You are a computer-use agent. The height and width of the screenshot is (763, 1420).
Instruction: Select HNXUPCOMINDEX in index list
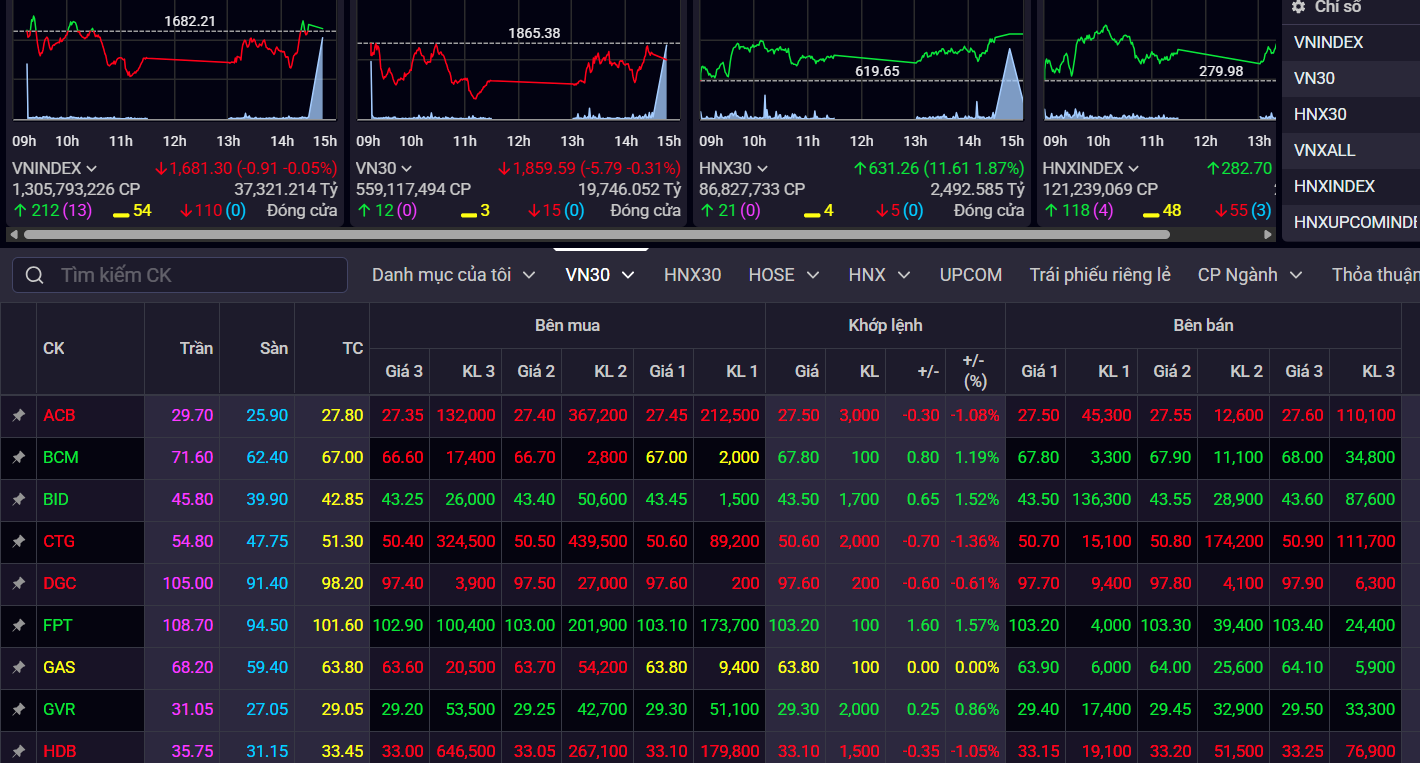[1351, 222]
